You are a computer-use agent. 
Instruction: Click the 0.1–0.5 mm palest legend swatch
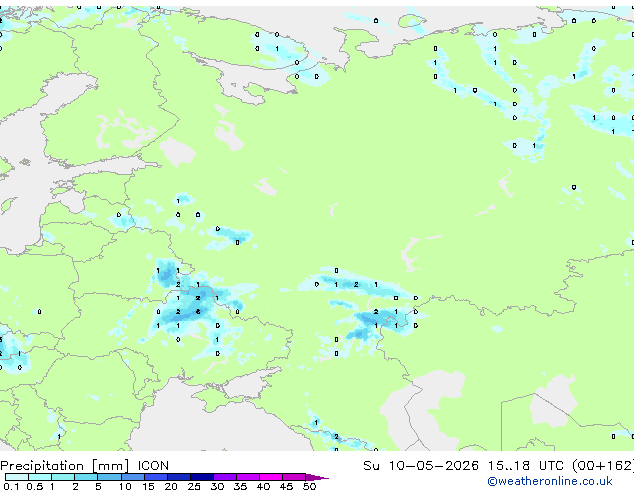point(17,477)
